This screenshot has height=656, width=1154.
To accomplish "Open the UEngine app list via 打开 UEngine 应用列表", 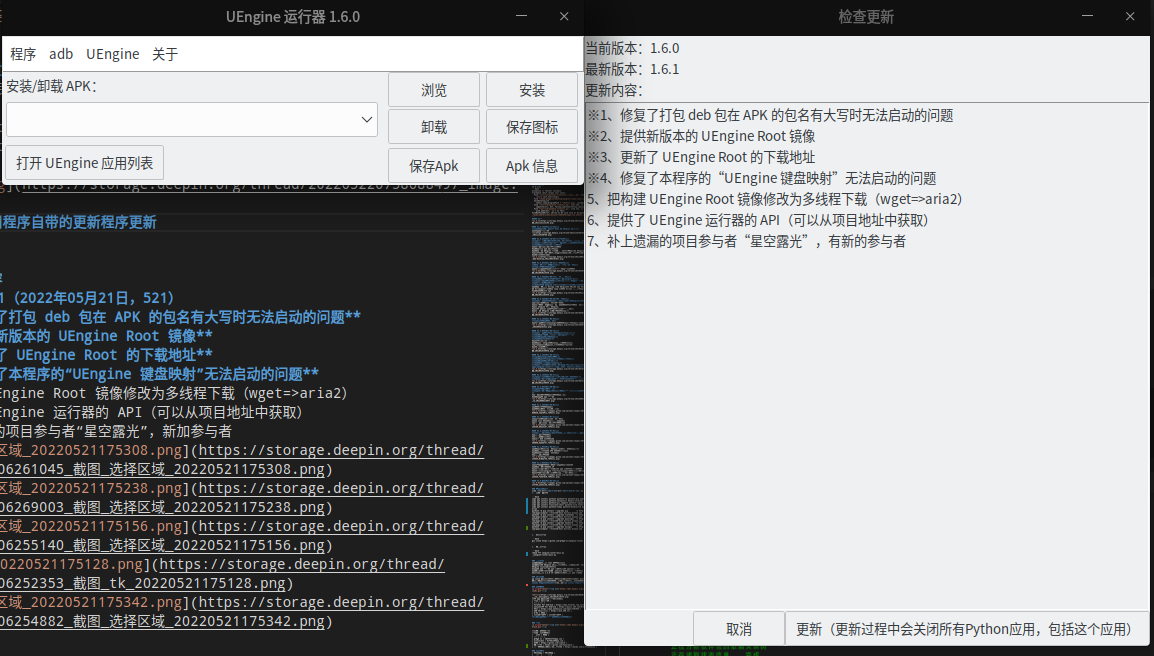I will [85, 163].
